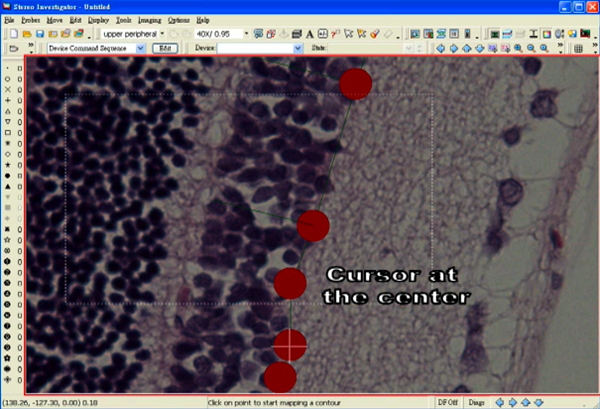The height and width of the screenshot is (409, 600).
Task: Select the text tool 'A' icon
Action: coord(311,33)
